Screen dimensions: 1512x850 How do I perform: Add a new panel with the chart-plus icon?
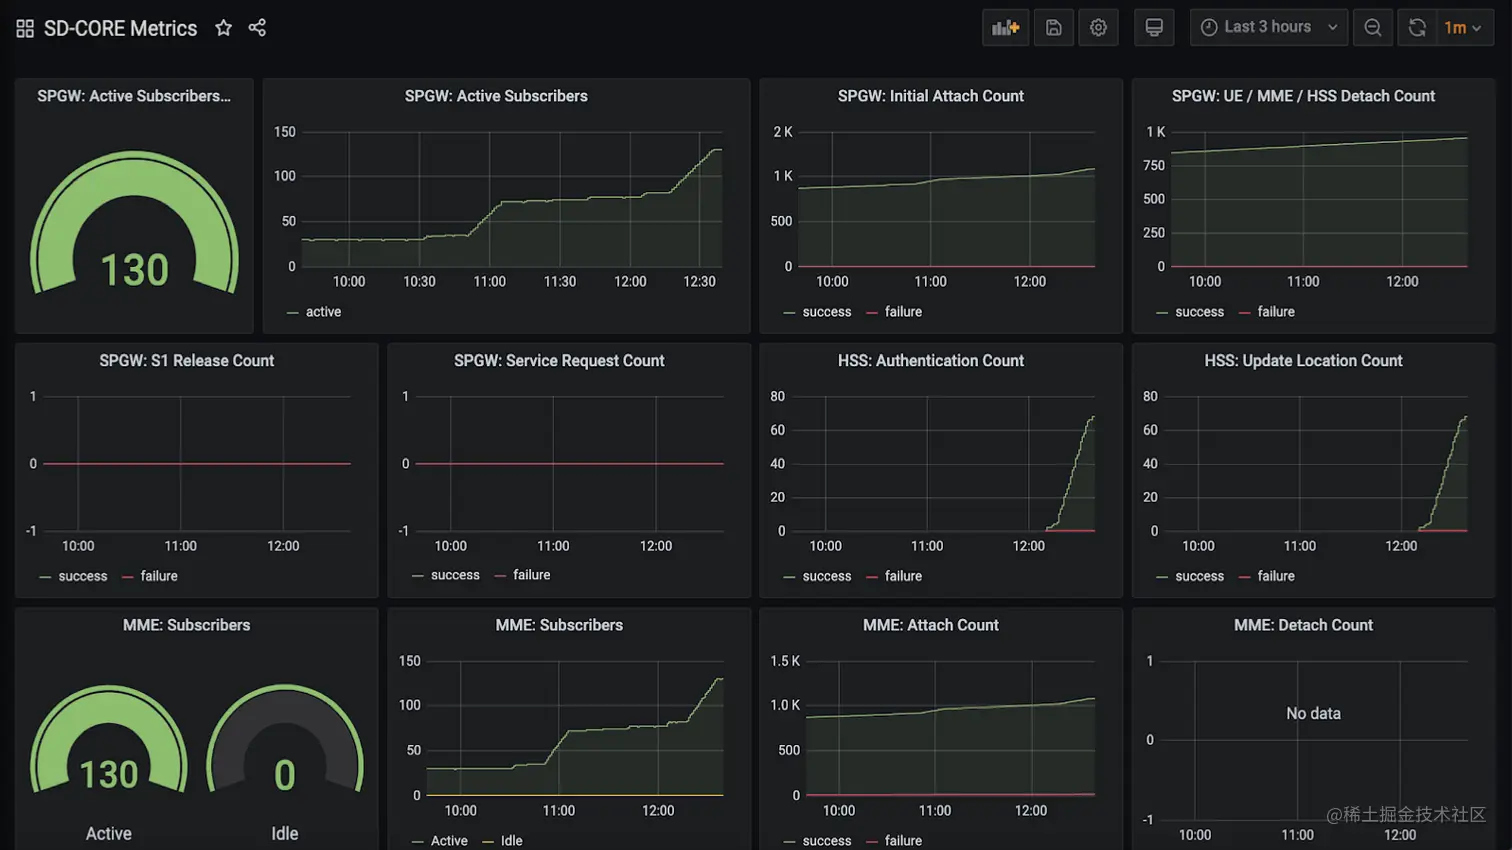coord(1005,28)
